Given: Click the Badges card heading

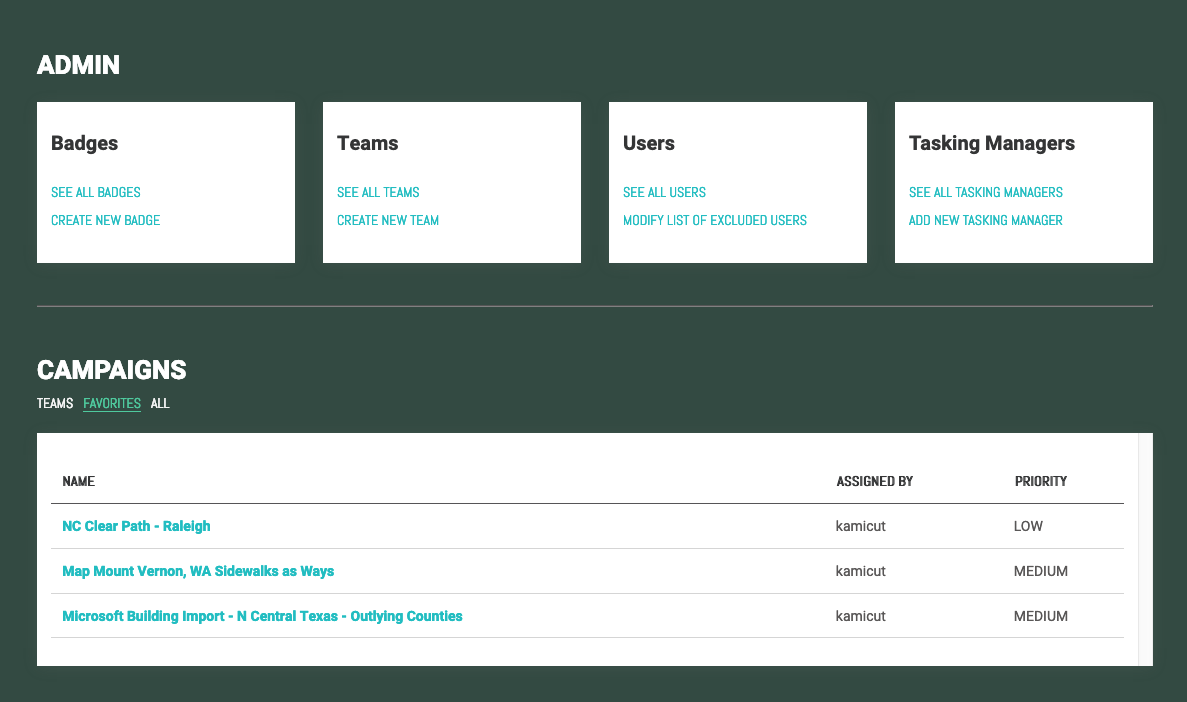Looking at the screenshot, I should [x=84, y=143].
